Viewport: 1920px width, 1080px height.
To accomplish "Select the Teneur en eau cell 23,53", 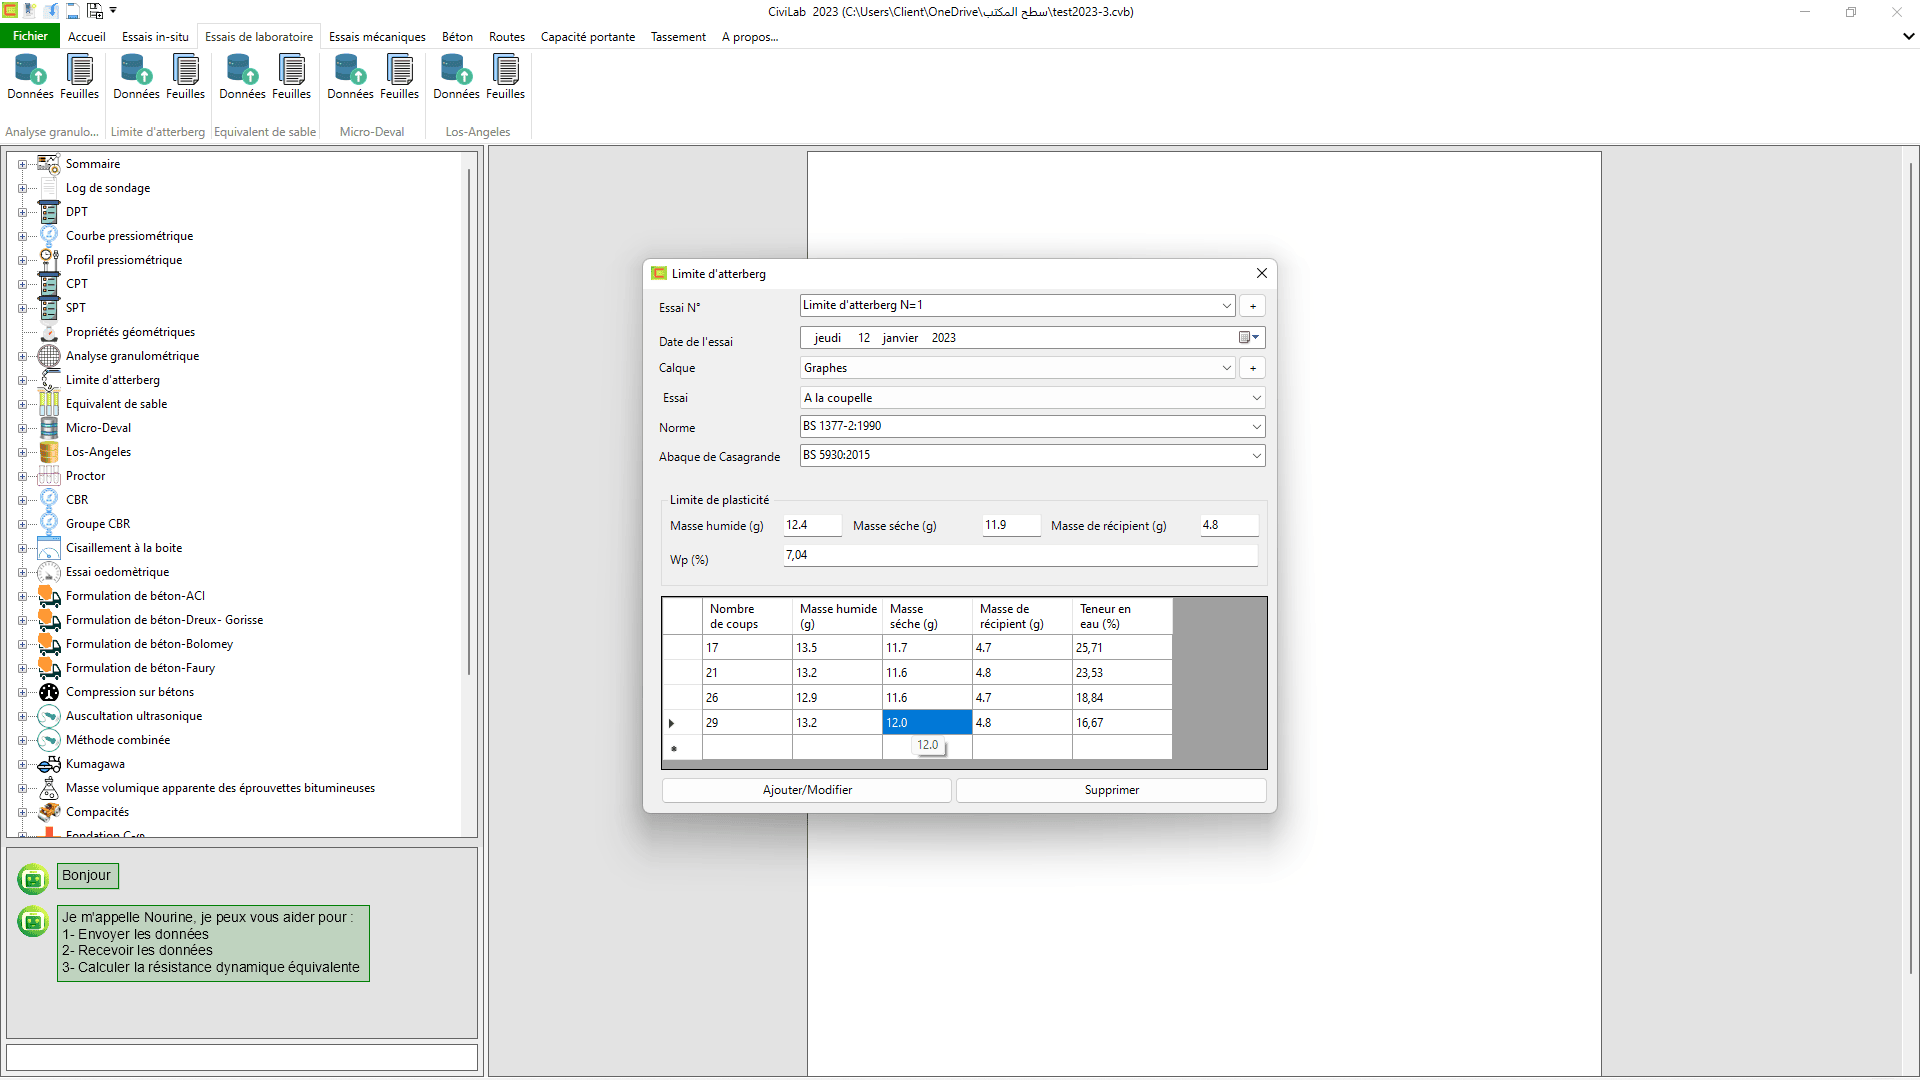I will pyautogui.click(x=1122, y=673).
